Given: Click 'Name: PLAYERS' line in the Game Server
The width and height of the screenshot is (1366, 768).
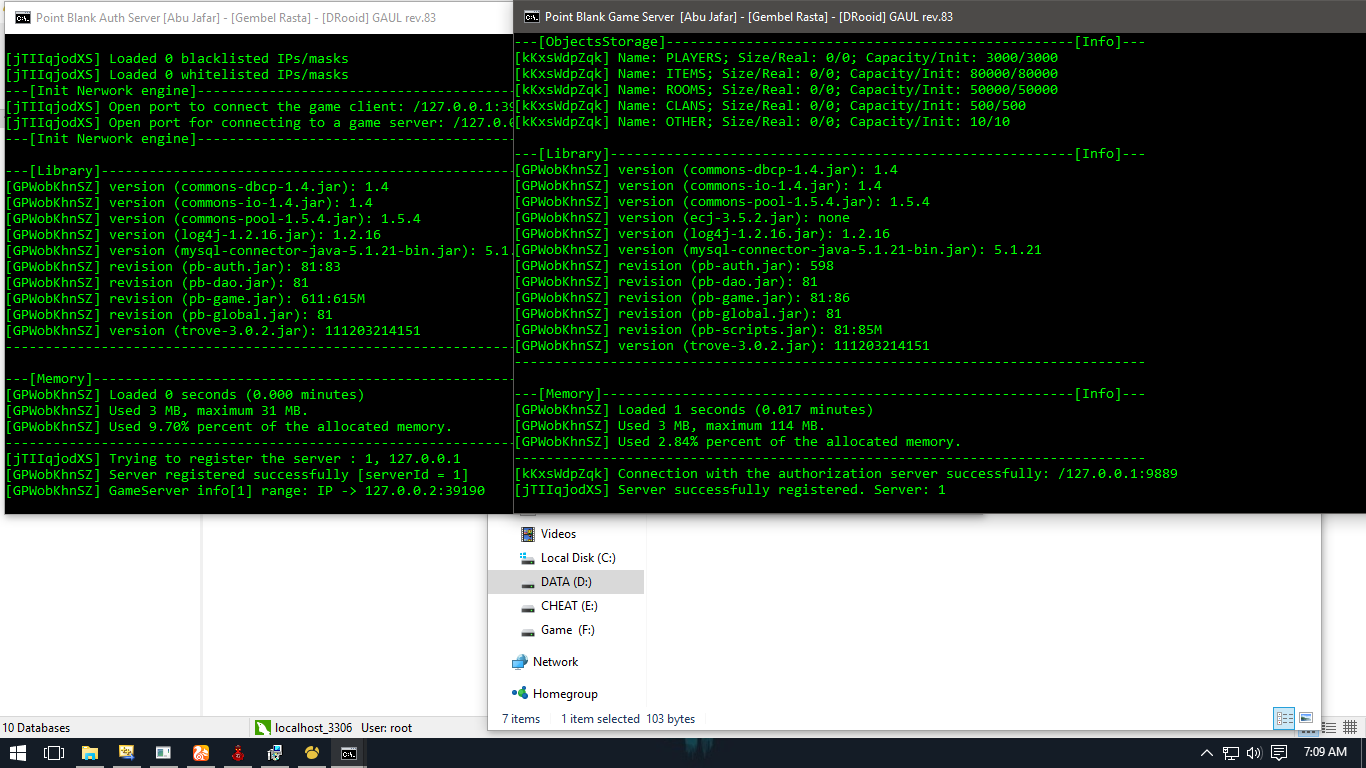Looking at the screenshot, I should point(786,58).
